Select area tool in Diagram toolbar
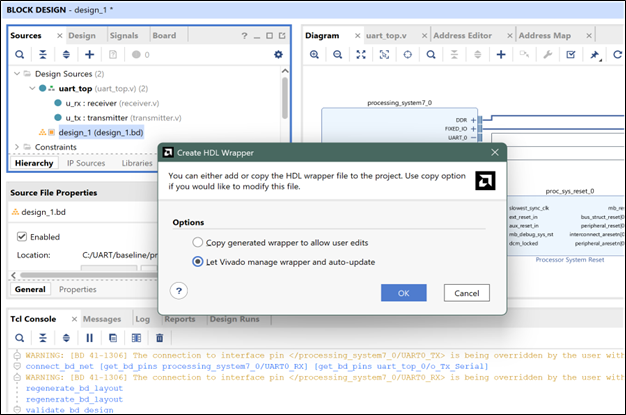 384,55
